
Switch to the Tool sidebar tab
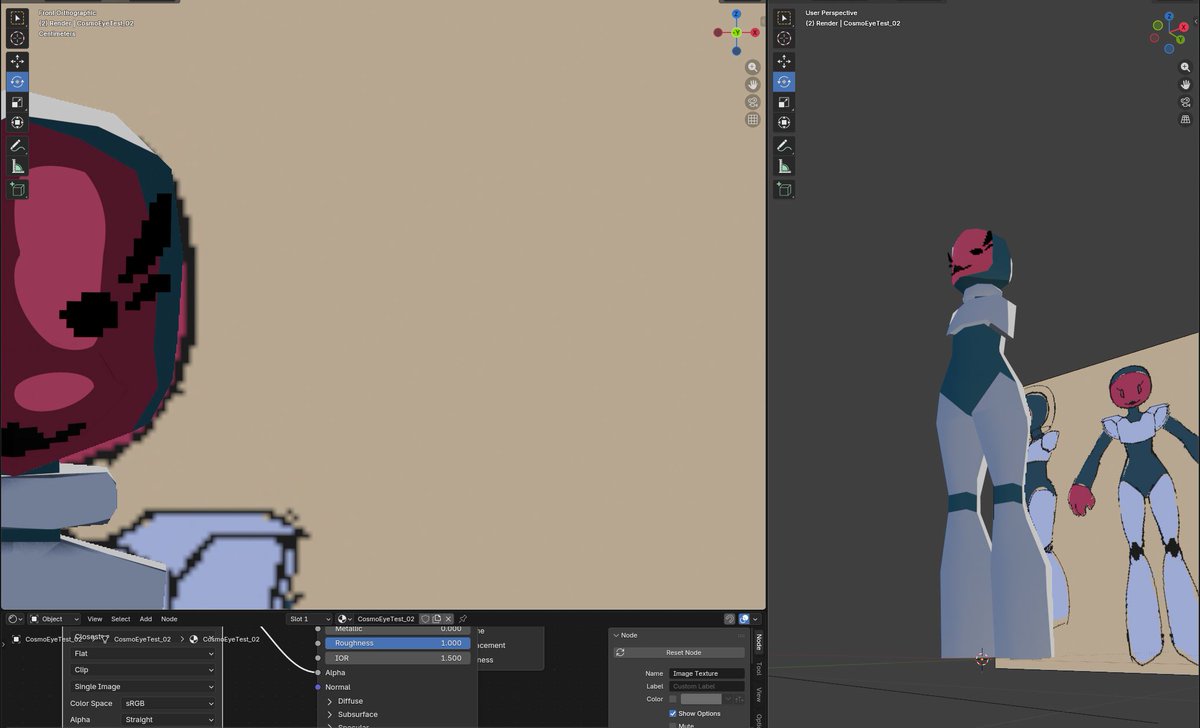[x=758, y=668]
